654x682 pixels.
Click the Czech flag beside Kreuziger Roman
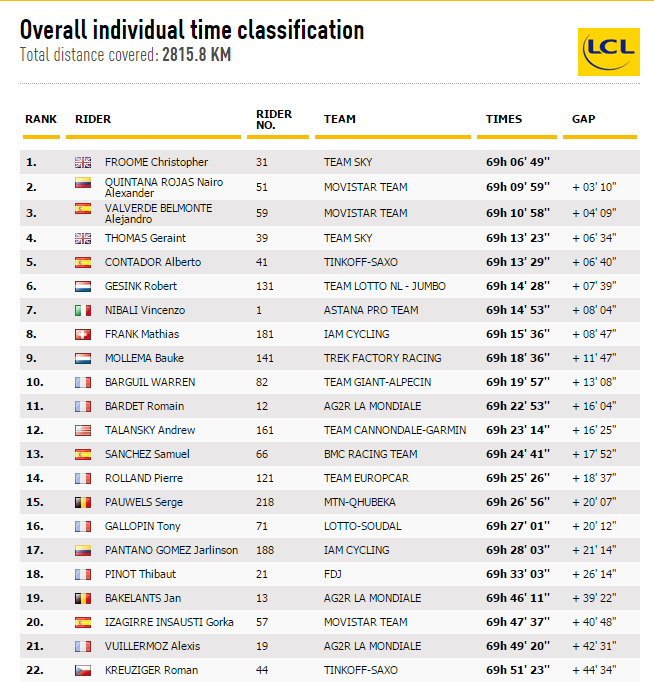click(x=83, y=670)
